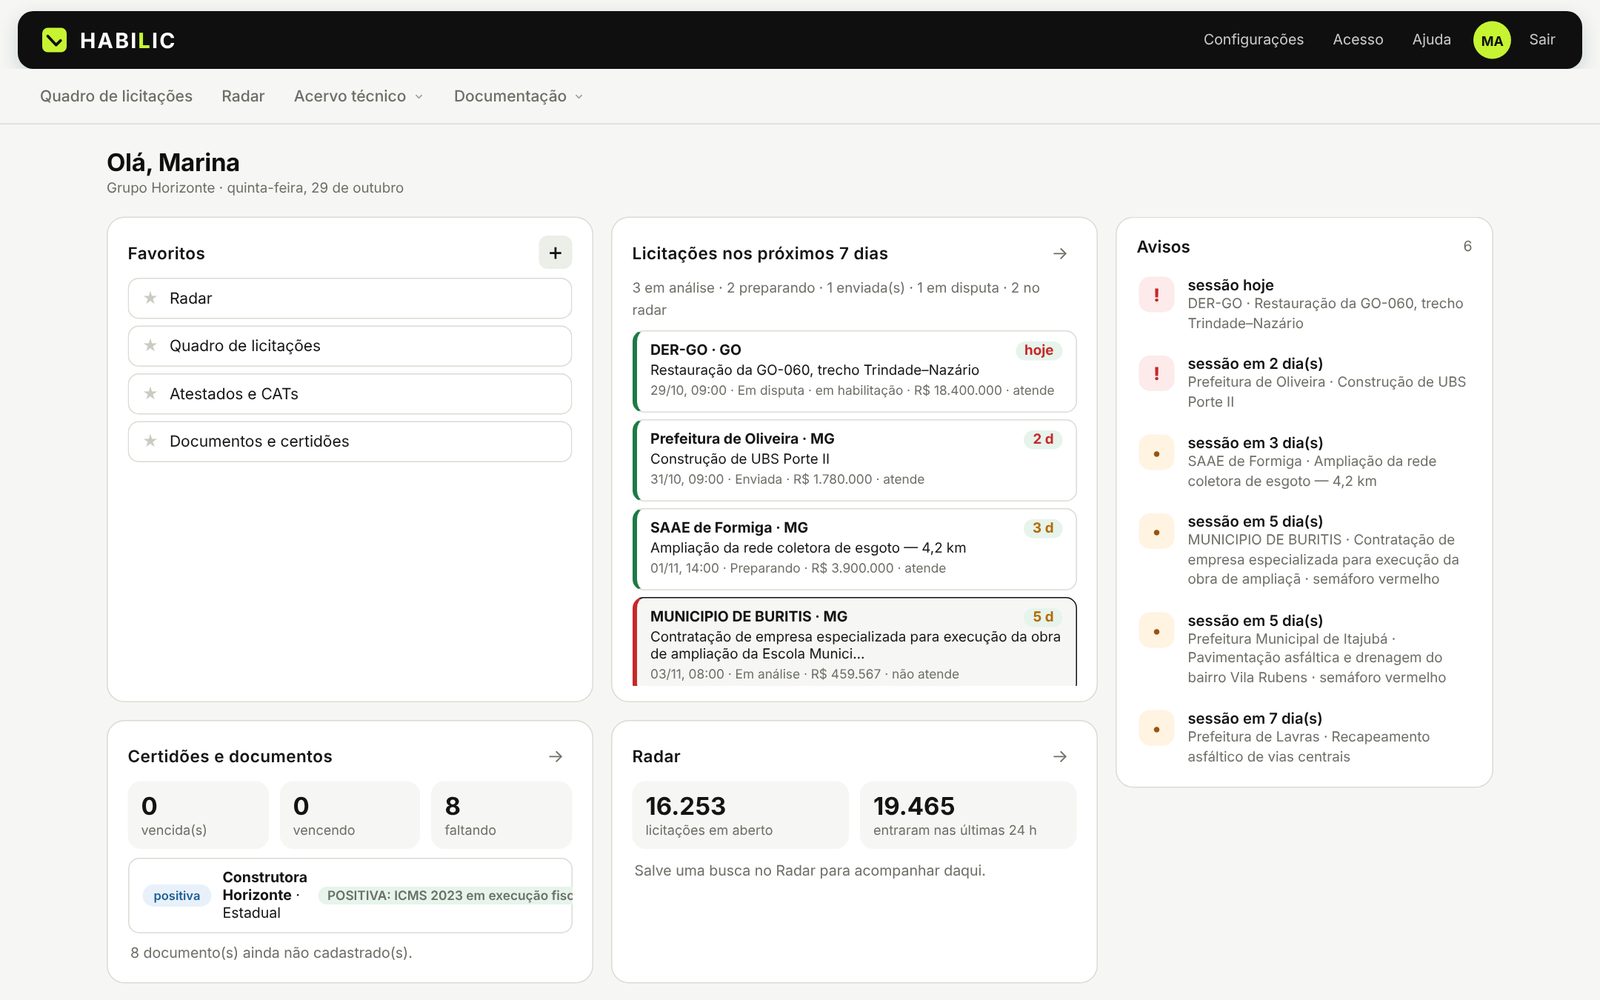This screenshot has width=1600, height=1000.
Task: Click alert icon for sessão hoje notice
Action: (x=1156, y=295)
